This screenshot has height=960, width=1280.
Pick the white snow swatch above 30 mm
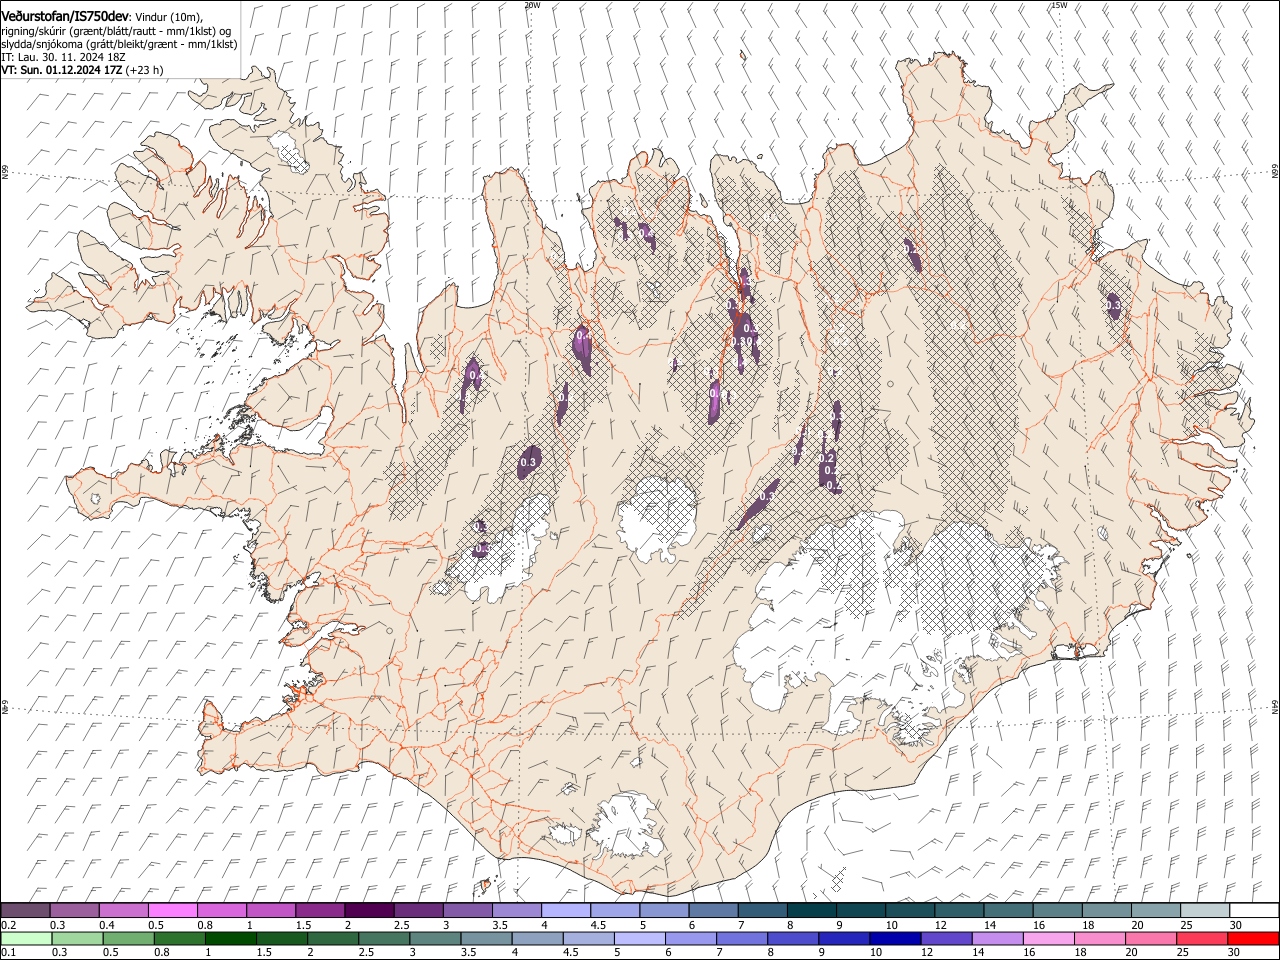[x=1252, y=911]
